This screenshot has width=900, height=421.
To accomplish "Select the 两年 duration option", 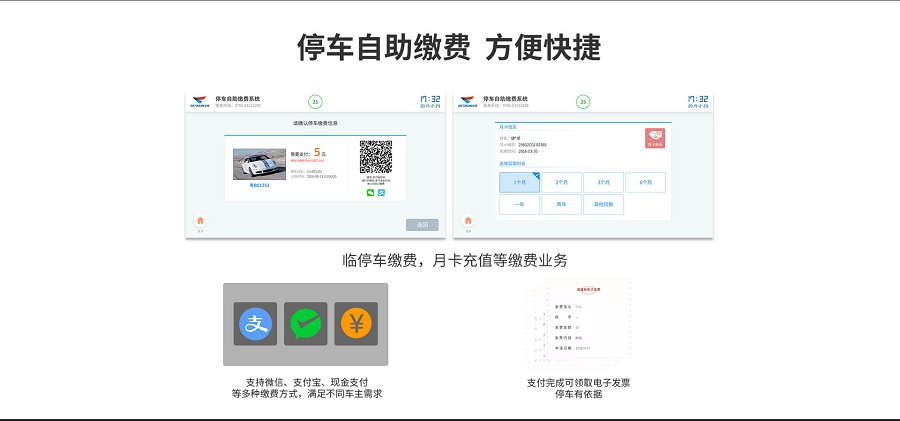I will click(x=561, y=204).
